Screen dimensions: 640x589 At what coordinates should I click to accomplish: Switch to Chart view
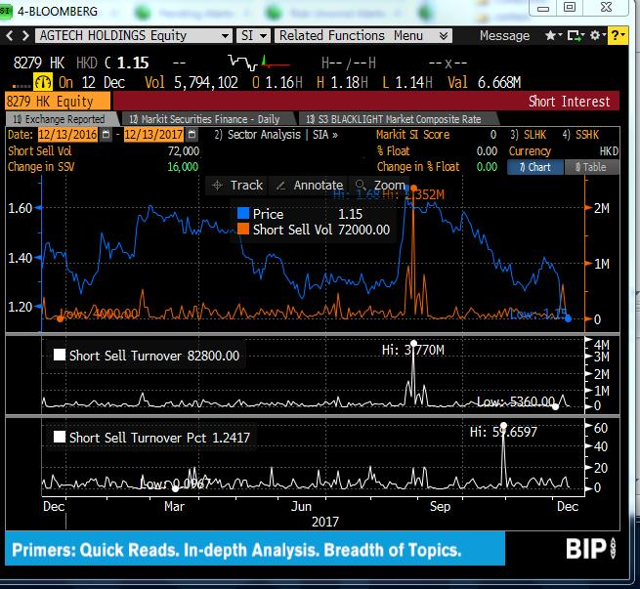536,167
